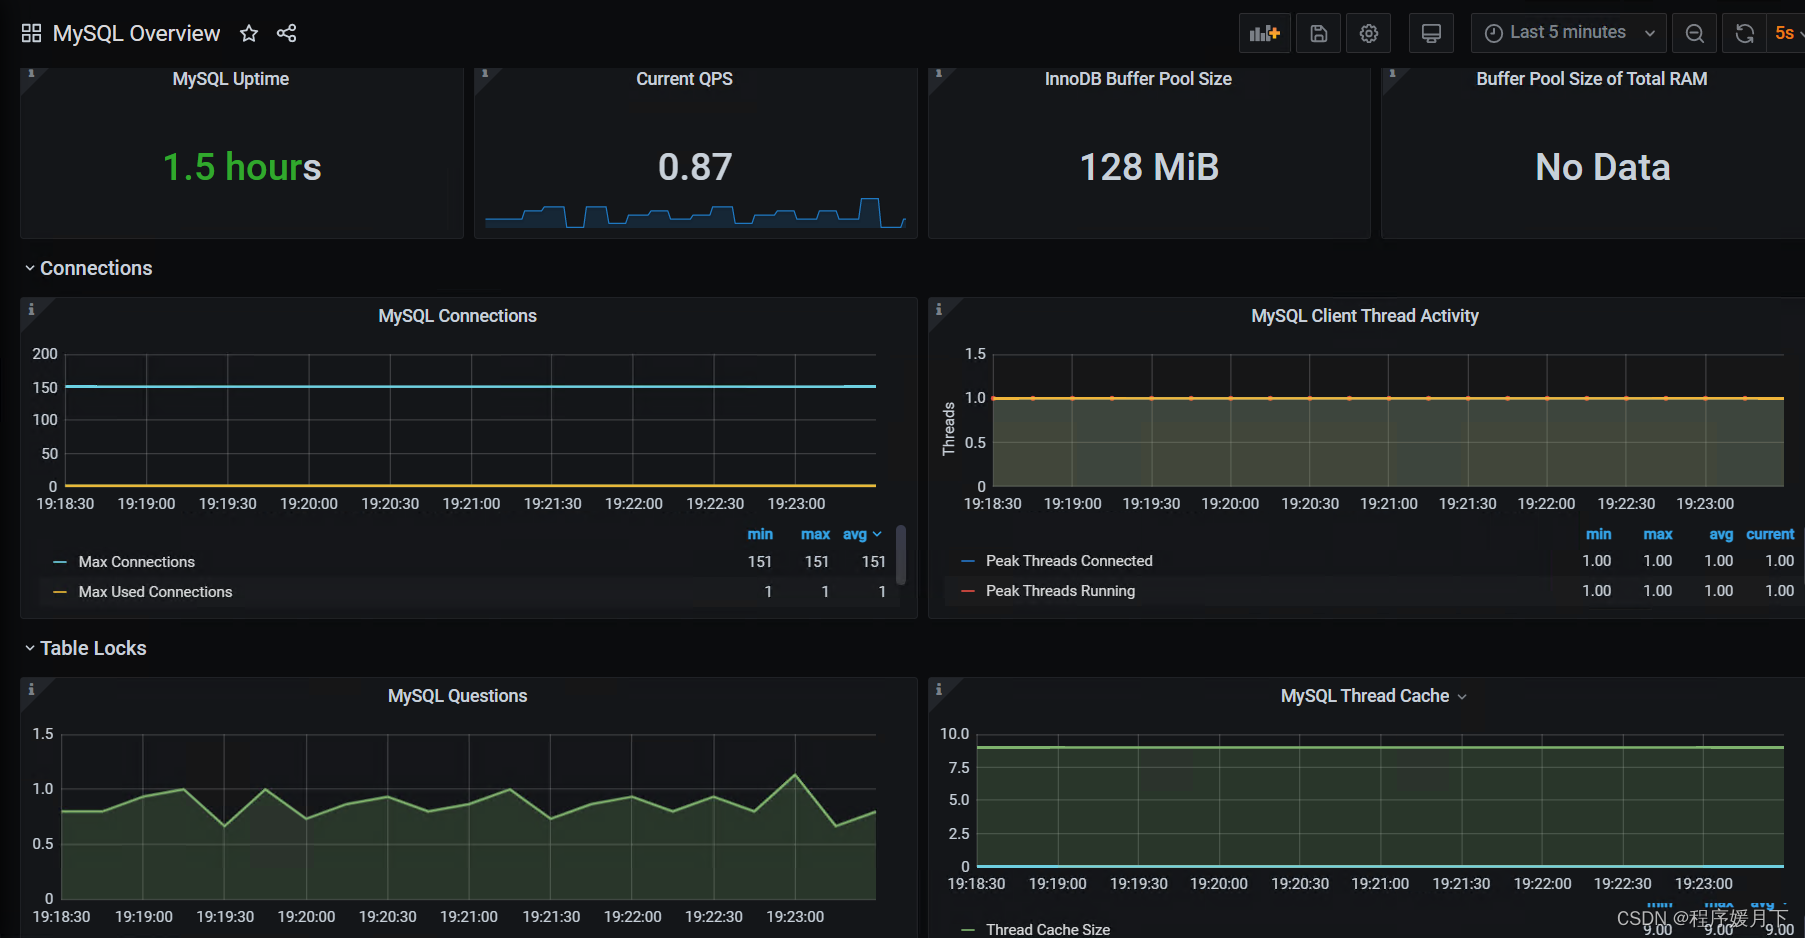Image resolution: width=1805 pixels, height=938 pixels.
Task: Sort Connections legend by avg column
Action: (861, 534)
